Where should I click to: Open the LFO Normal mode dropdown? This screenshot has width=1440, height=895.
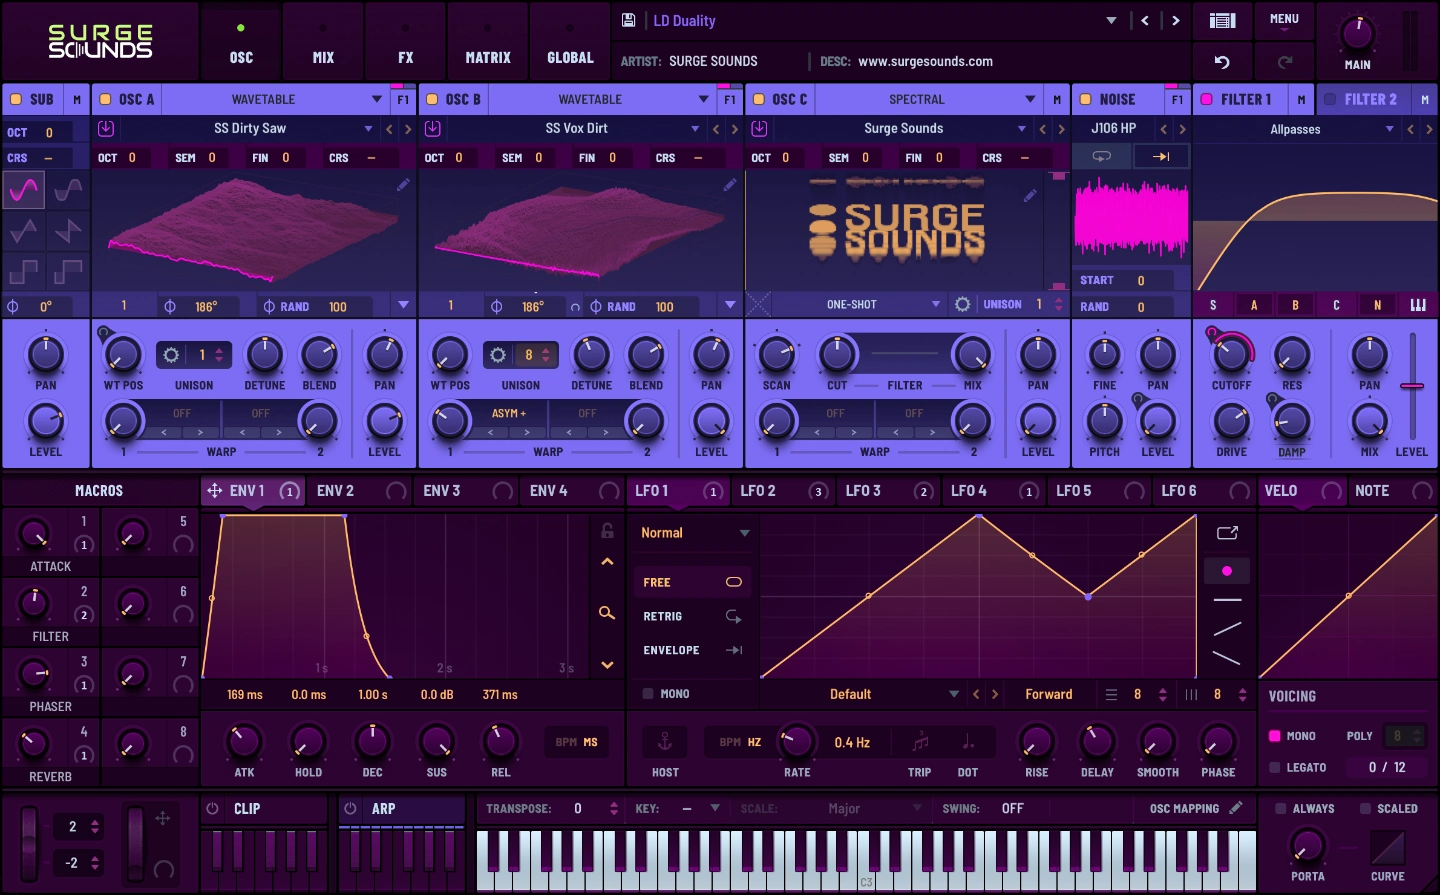(744, 533)
